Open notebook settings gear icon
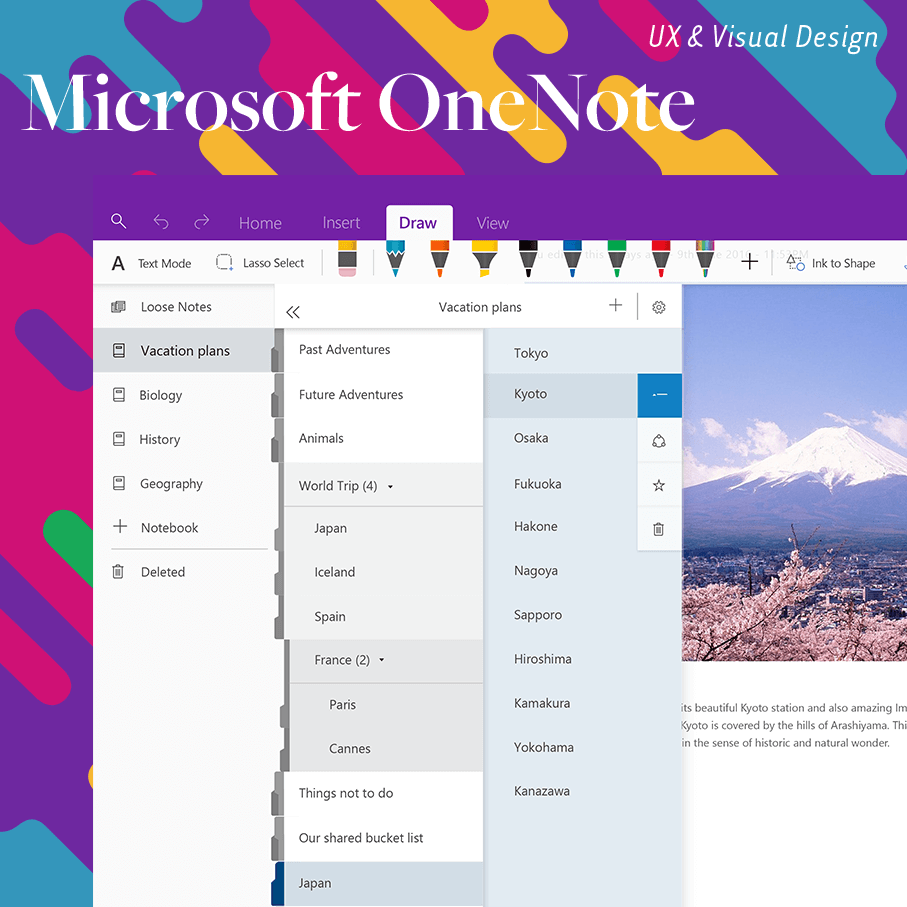The height and width of the screenshot is (907, 907). click(x=658, y=307)
